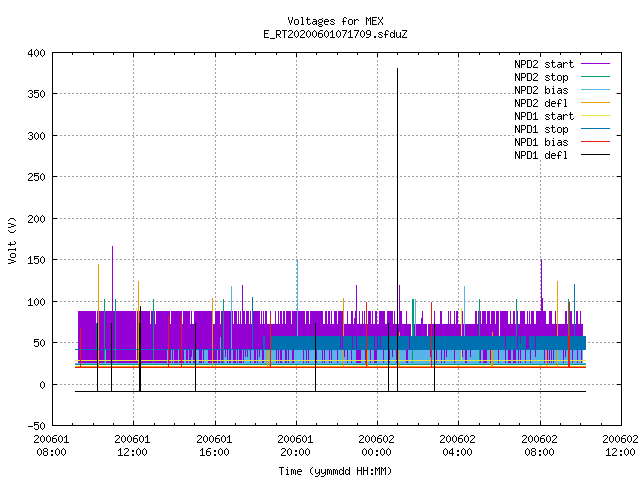
Task: Click the 'Volt (V)' y-axis label
Action: pos(12,240)
